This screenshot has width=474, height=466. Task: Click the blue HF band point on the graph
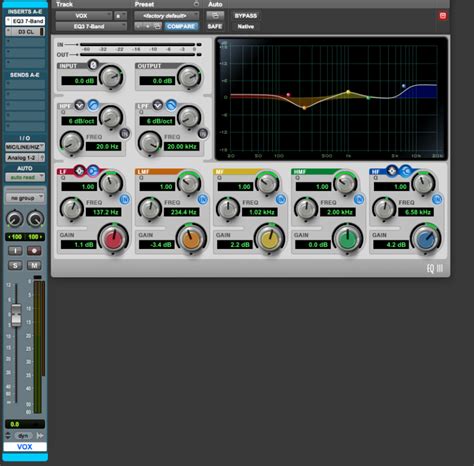click(404, 86)
